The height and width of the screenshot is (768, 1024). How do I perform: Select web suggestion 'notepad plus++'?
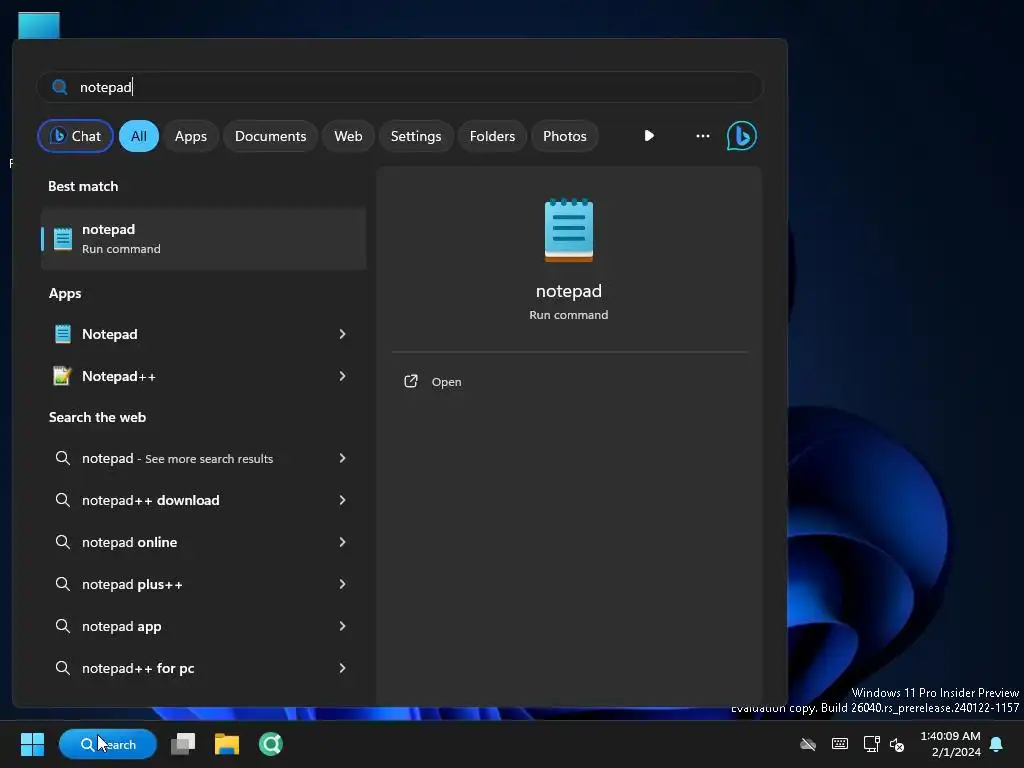pyautogui.click(x=203, y=584)
